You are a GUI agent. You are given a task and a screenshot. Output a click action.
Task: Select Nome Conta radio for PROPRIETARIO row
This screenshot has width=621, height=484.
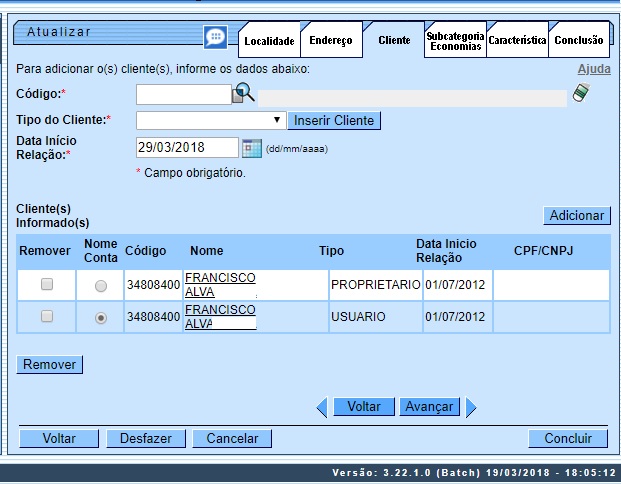(100, 286)
